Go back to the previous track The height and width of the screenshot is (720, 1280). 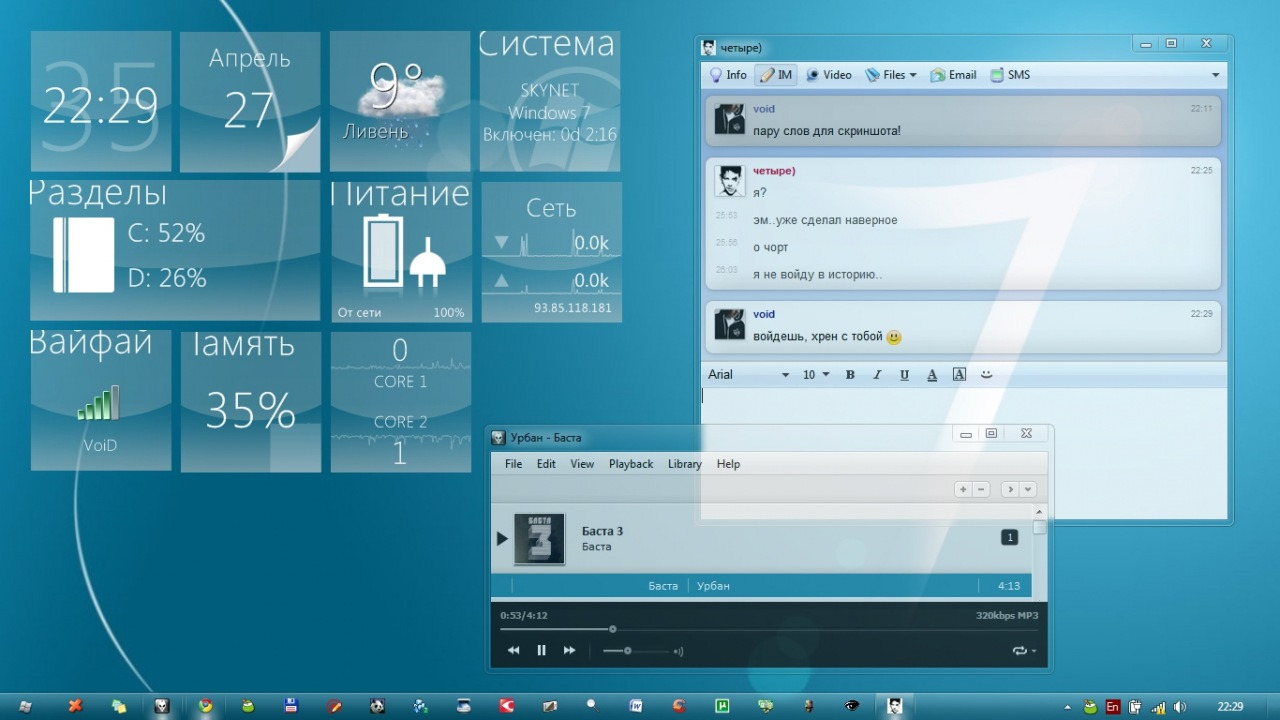[x=513, y=650]
